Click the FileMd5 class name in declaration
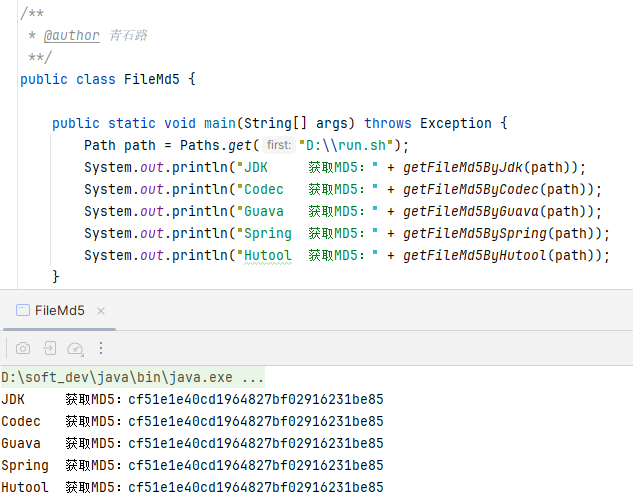The height and width of the screenshot is (501, 633). [x=154, y=79]
